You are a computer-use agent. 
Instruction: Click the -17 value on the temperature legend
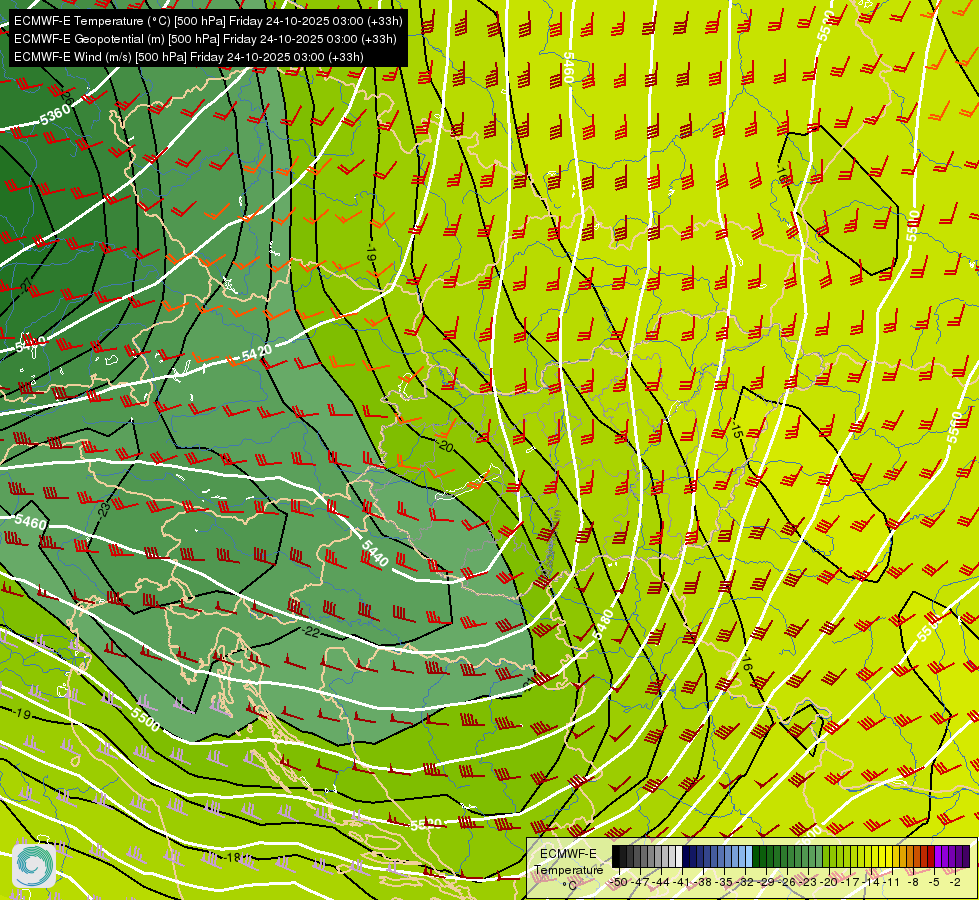click(x=850, y=882)
